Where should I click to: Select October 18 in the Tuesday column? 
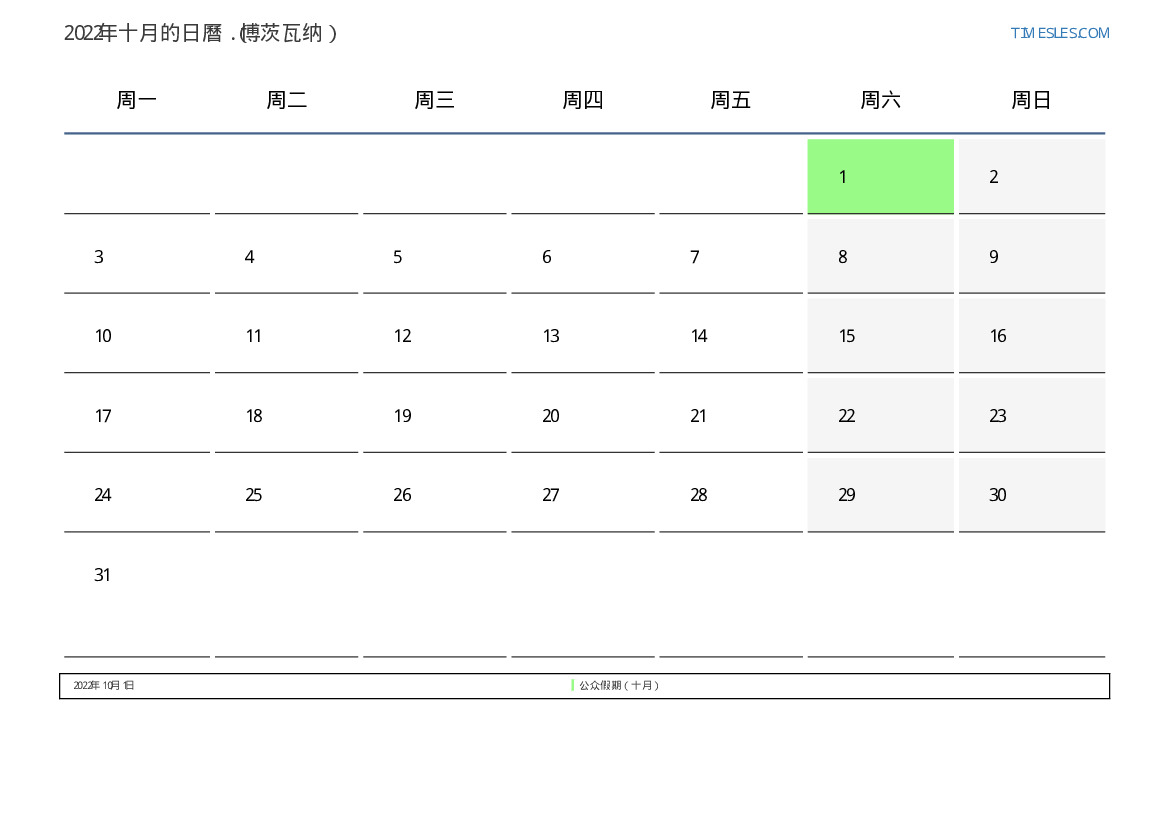(x=286, y=416)
